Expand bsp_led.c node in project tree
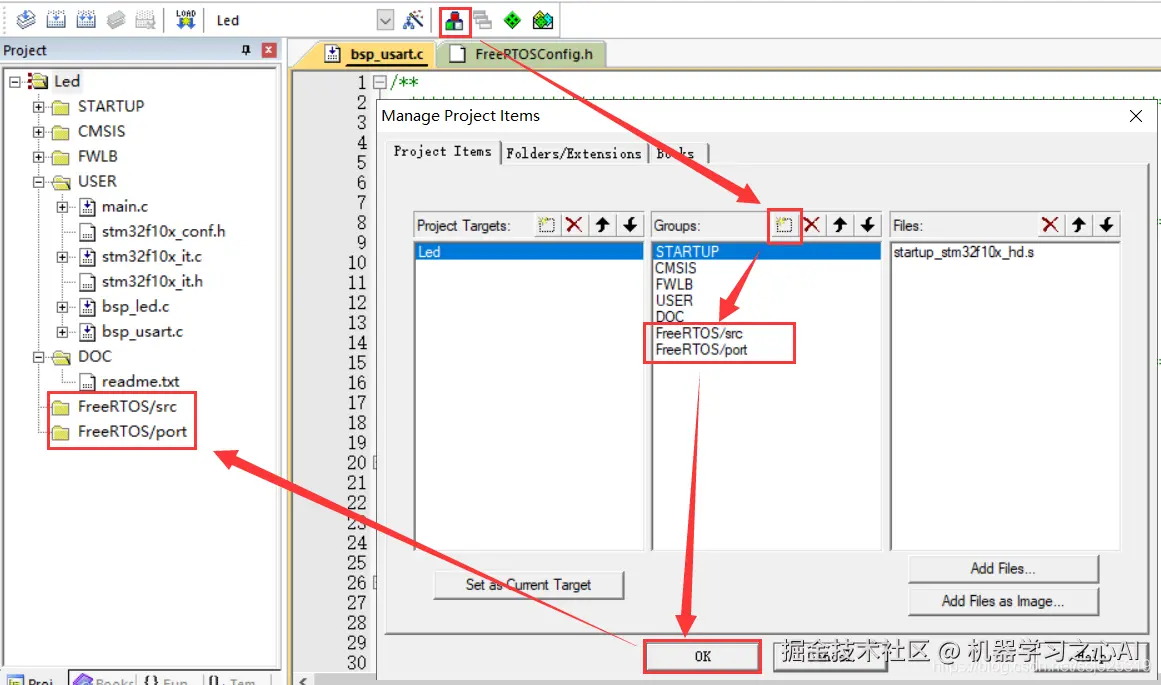The height and width of the screenshot is (685, 1161). (x=62, y=307)
